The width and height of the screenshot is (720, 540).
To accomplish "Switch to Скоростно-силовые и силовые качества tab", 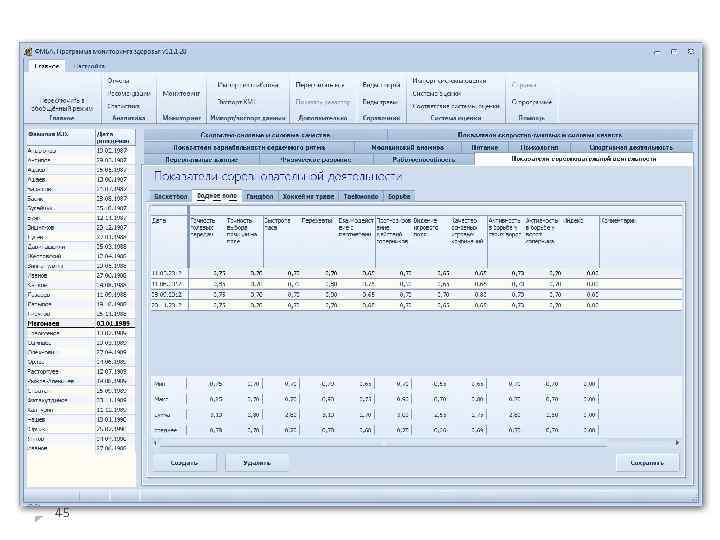I will (265, 135).
